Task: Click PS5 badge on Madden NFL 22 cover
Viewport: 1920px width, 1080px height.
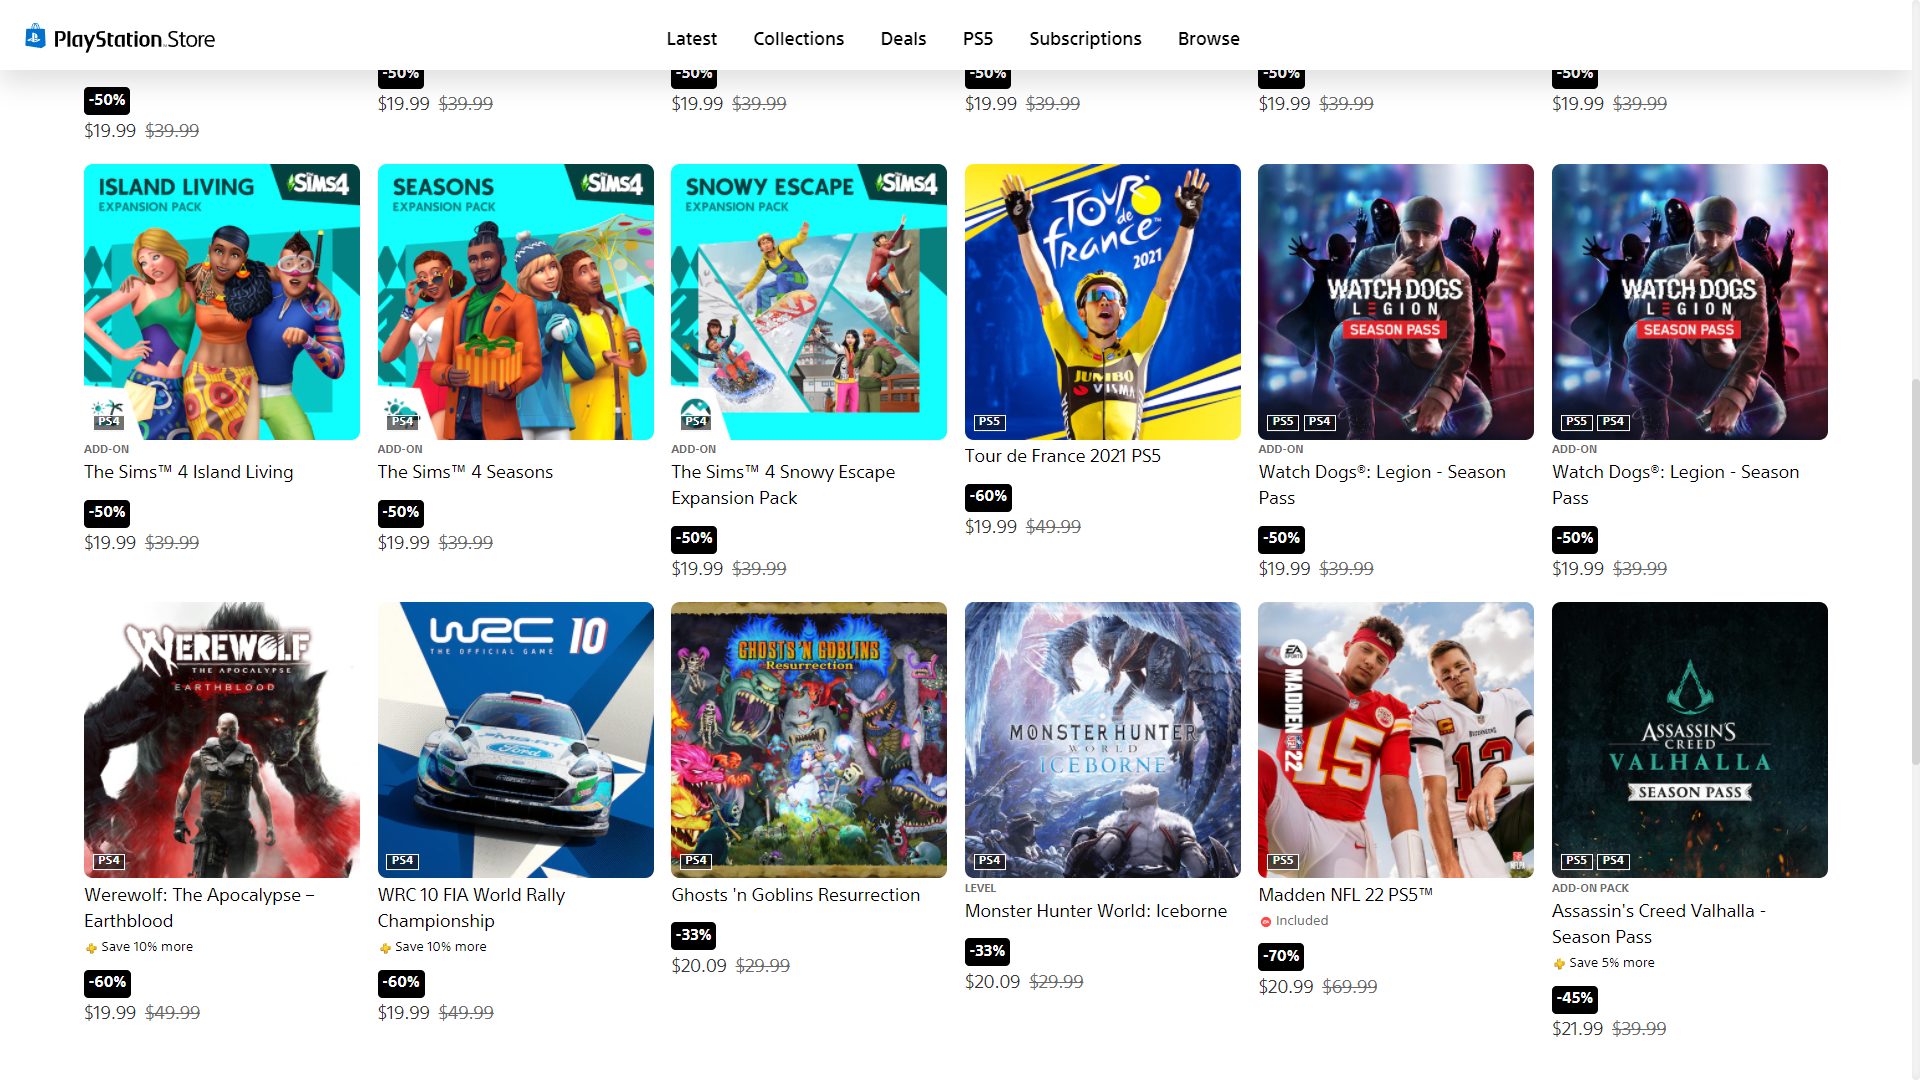Action: 1283,861
